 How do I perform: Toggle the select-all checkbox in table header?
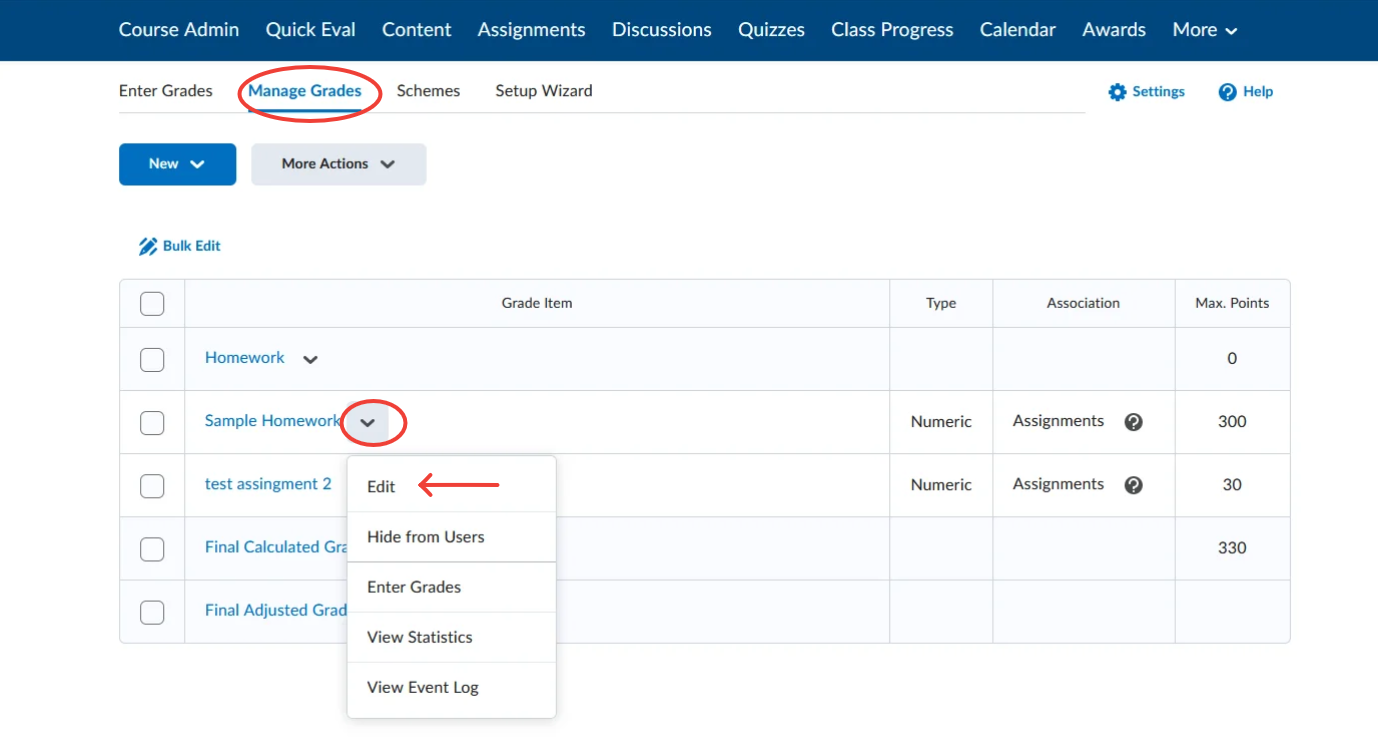(x=152, y=303)
